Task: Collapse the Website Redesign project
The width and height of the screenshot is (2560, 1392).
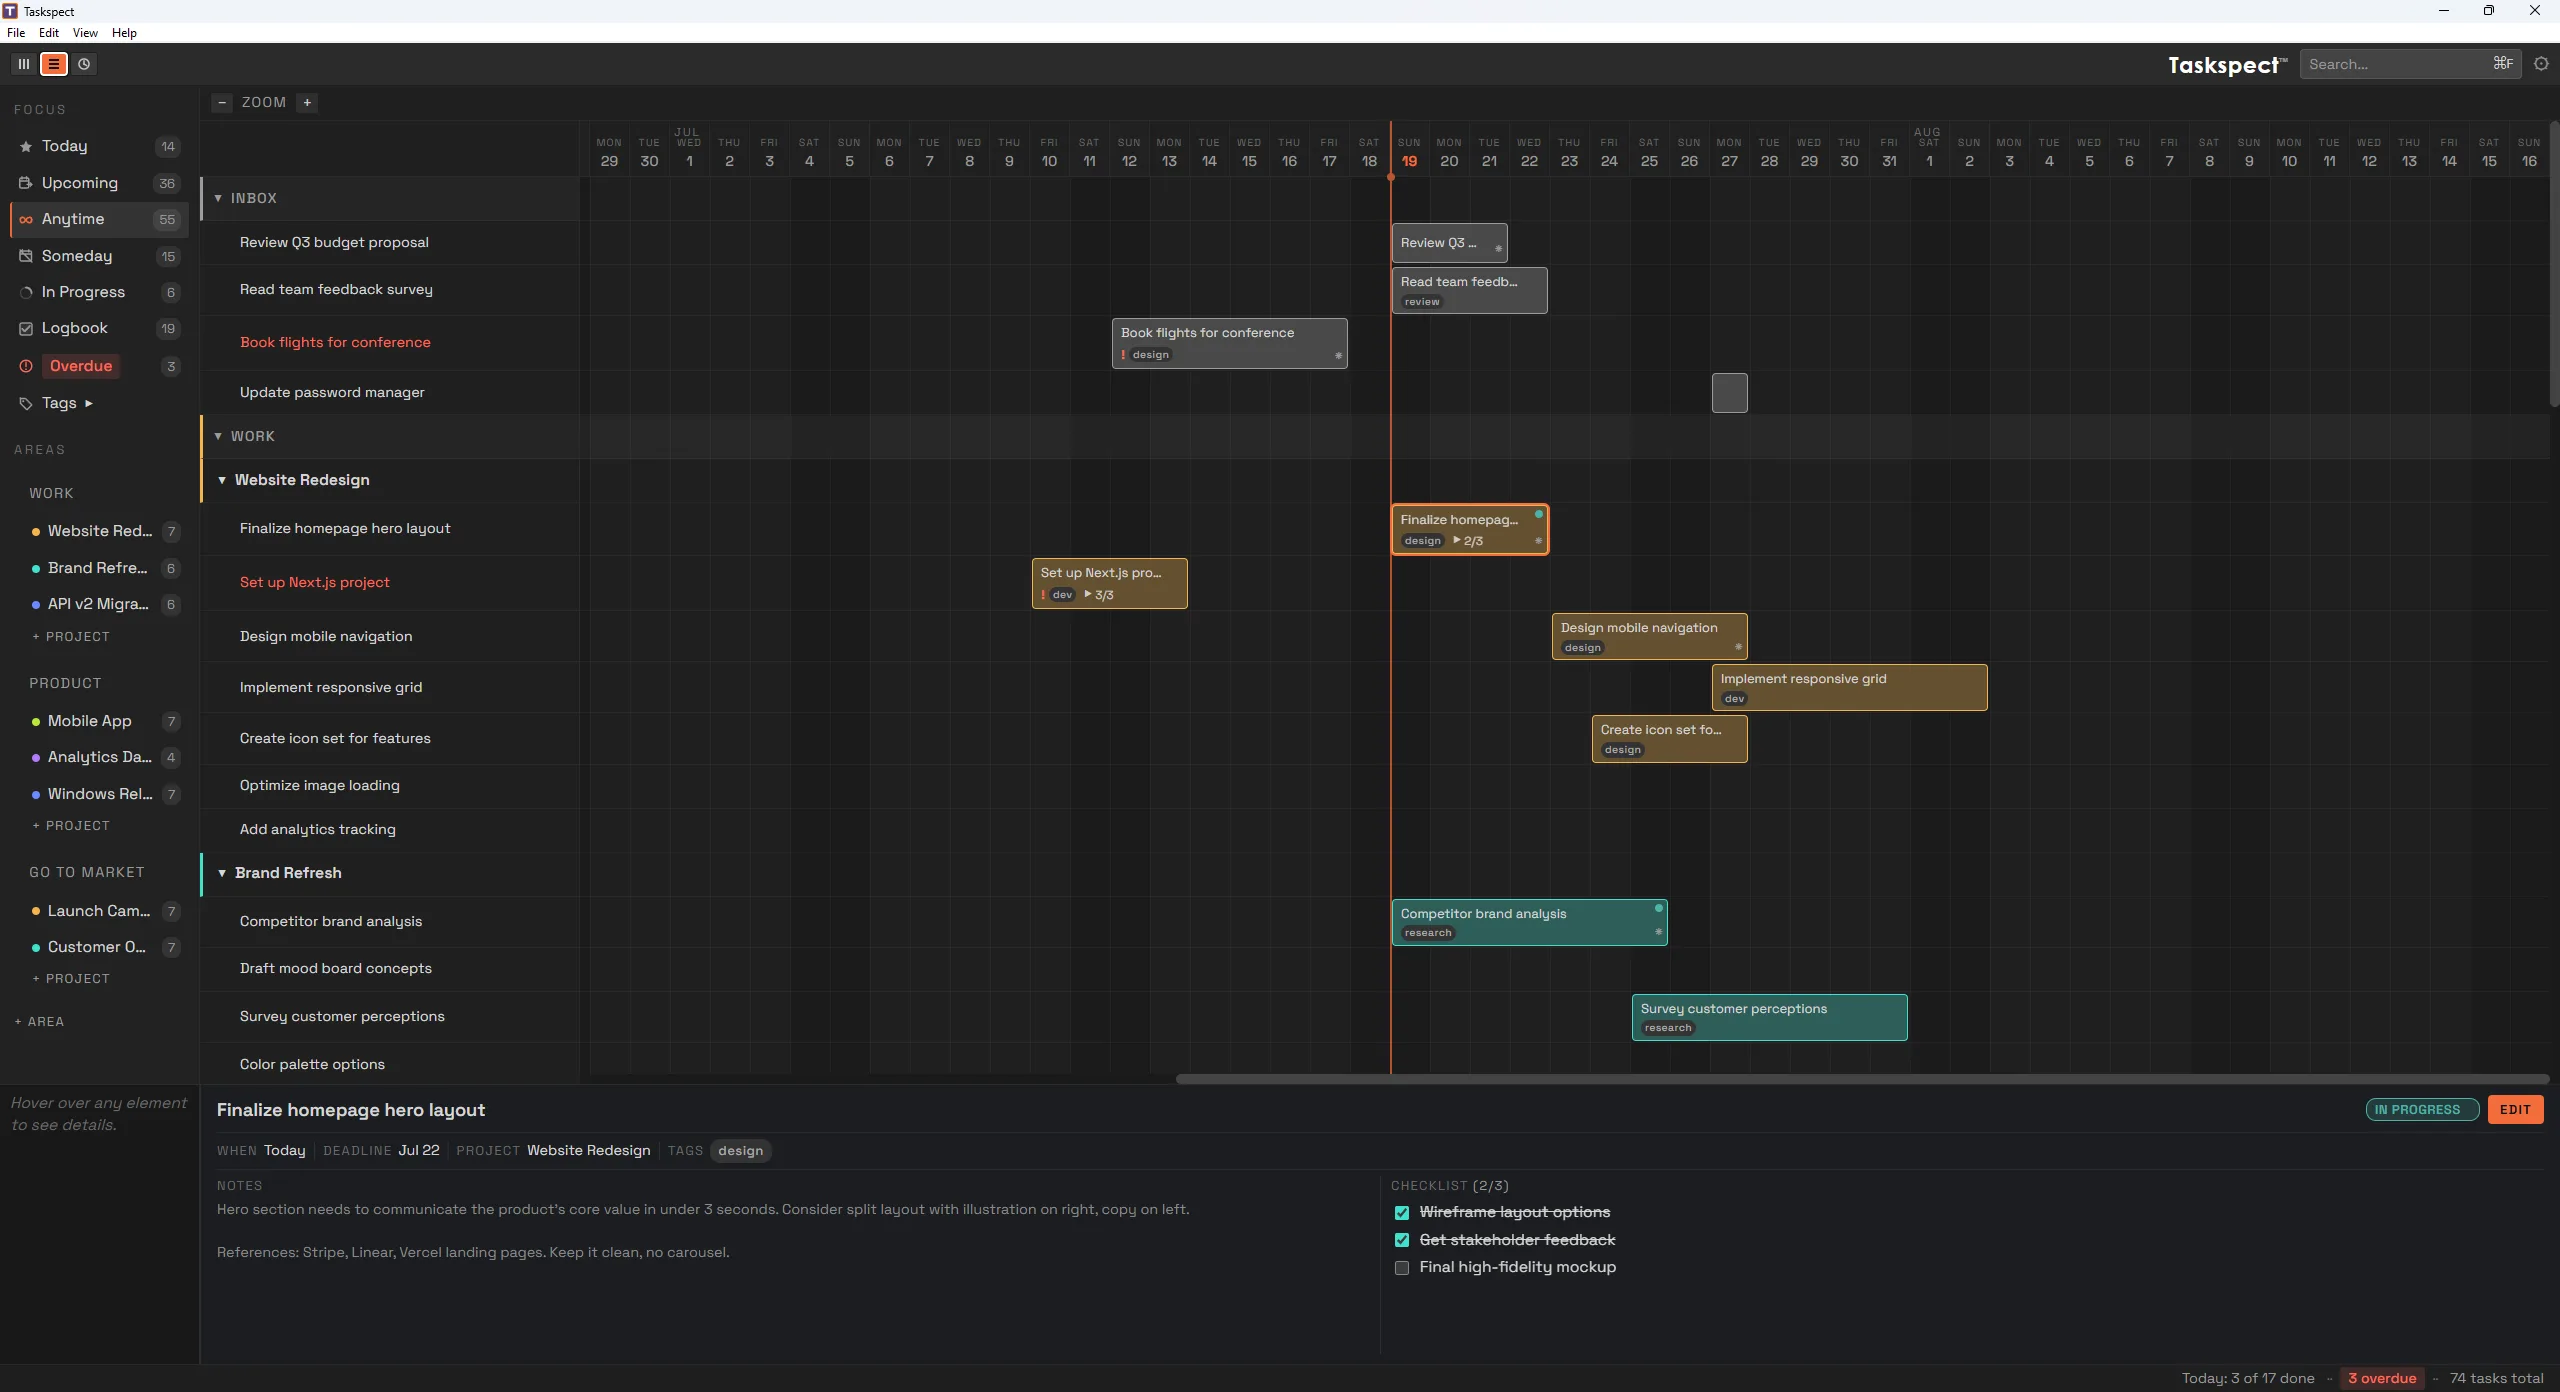Action: 222,480
